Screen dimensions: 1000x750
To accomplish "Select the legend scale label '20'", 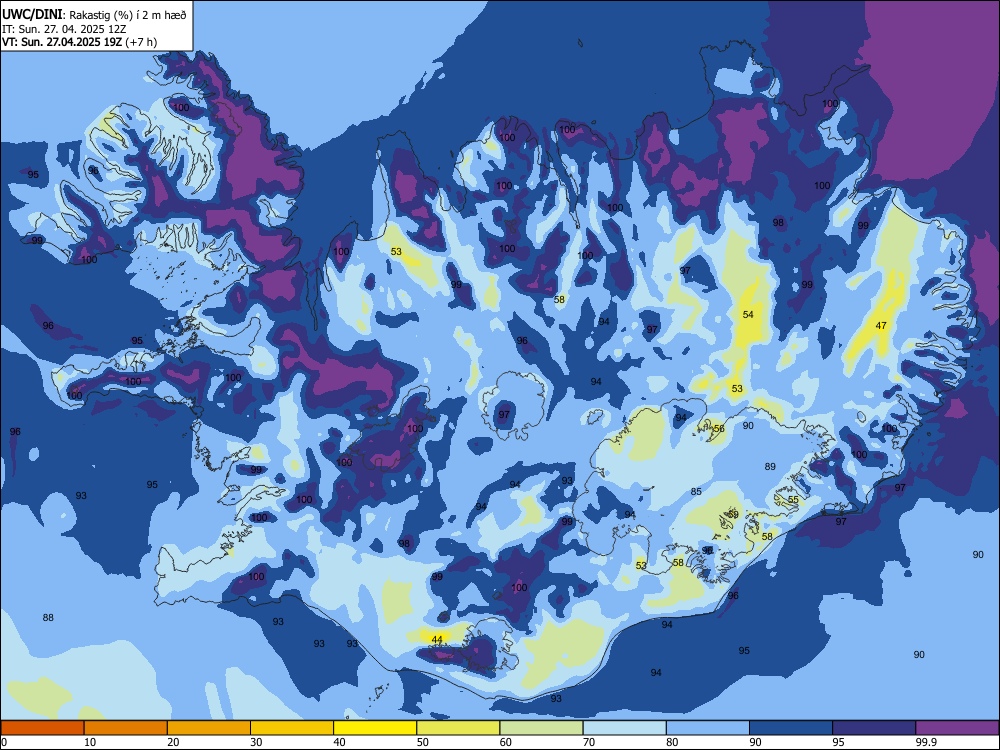I will (173, 742).
